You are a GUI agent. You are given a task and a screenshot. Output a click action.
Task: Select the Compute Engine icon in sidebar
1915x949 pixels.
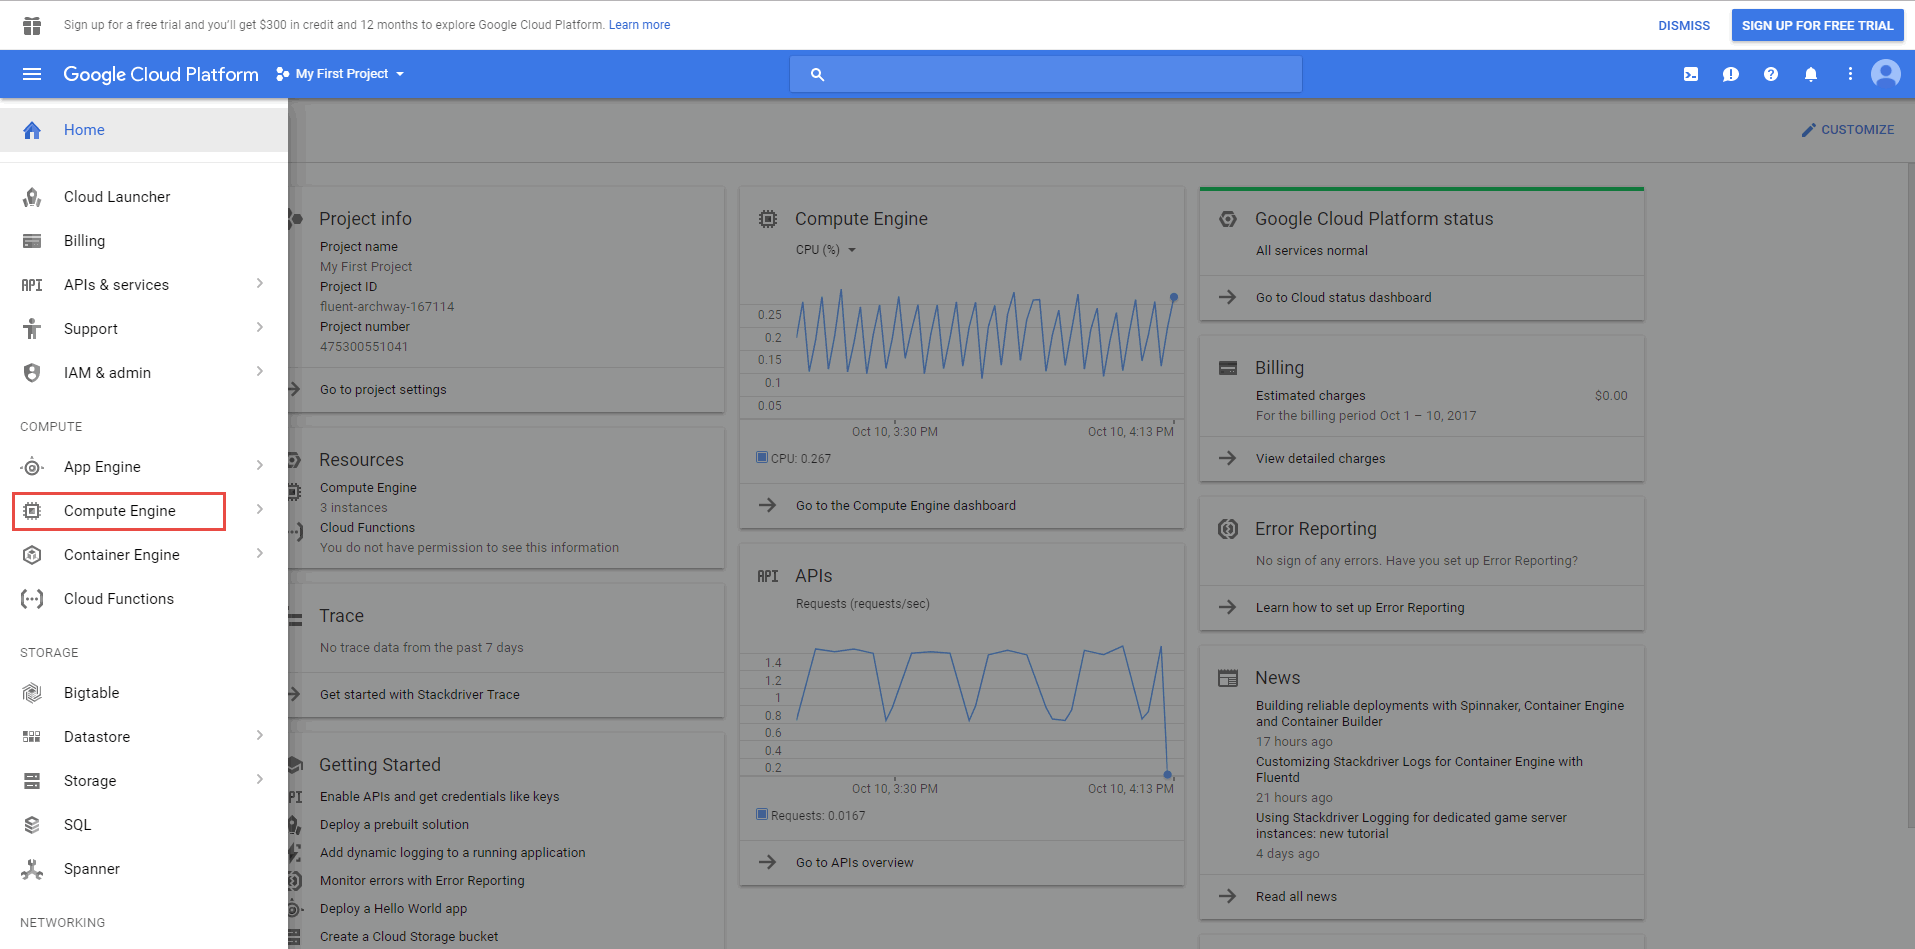(x=32, y=510)
